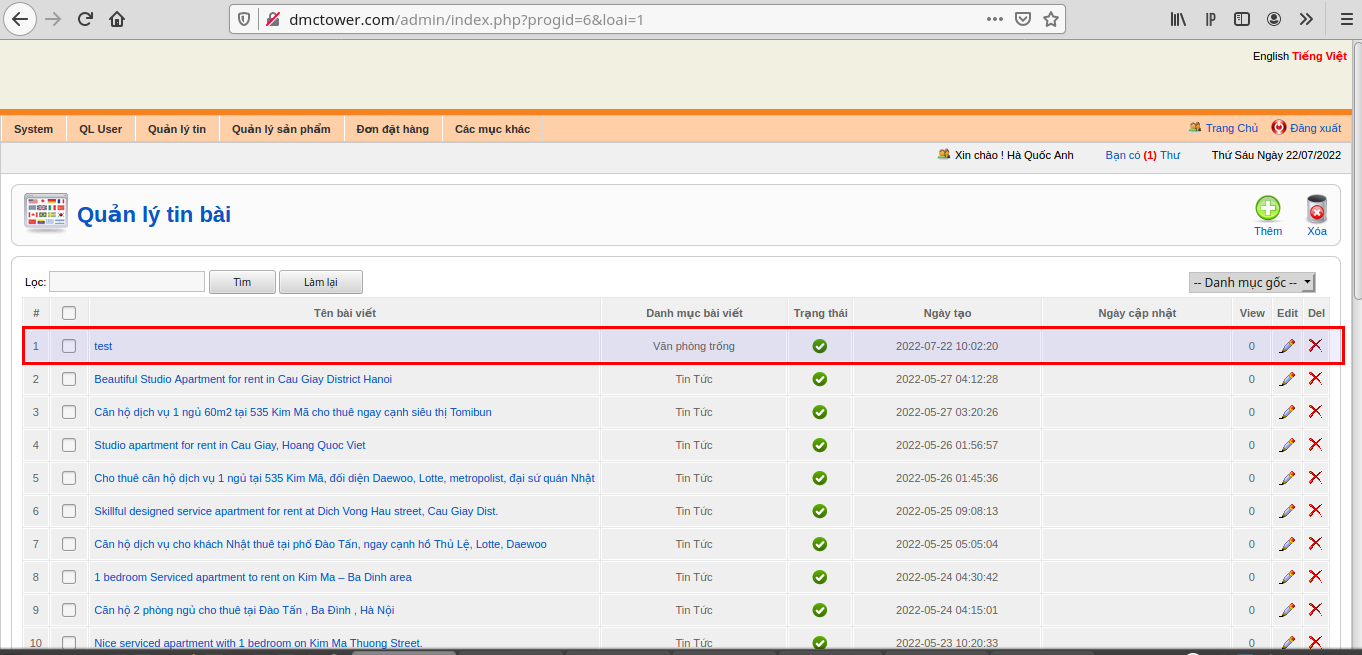Check the checkbox in row 8
The width and height of the screenshot is (1362, 655).
pos(69,577)
